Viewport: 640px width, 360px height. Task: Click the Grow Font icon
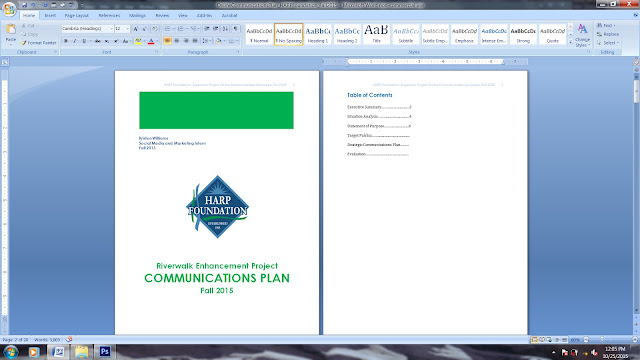(x=136, y=29)
